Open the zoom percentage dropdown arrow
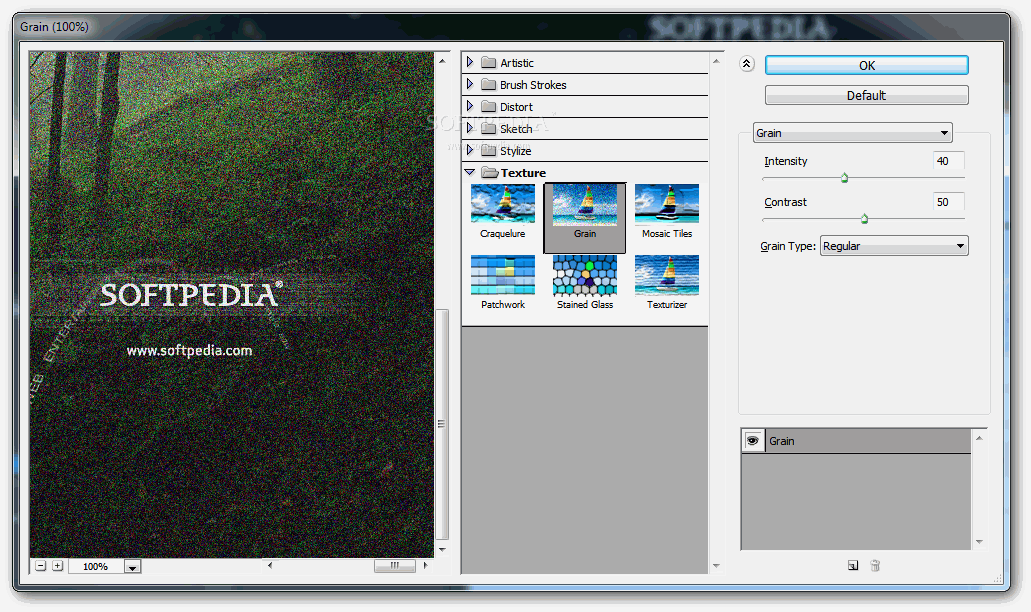 [132, 567]
